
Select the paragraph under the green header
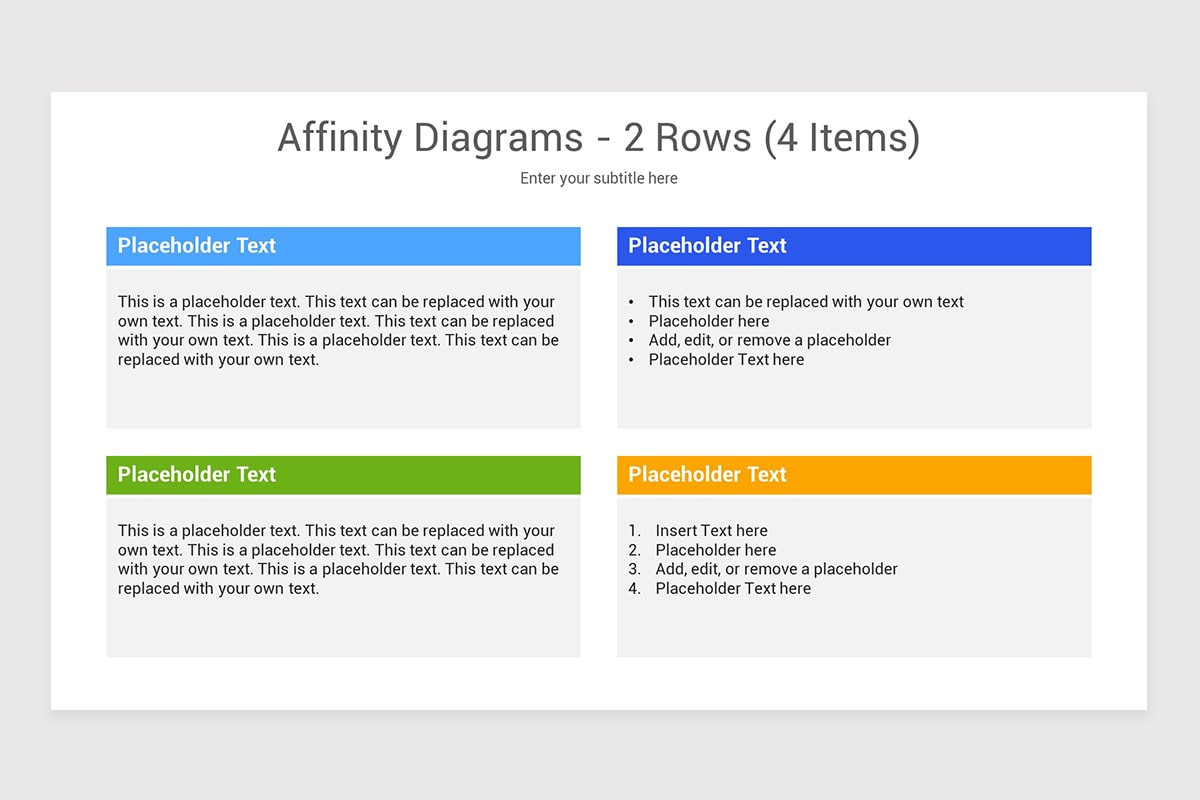(x=339, y=559)
